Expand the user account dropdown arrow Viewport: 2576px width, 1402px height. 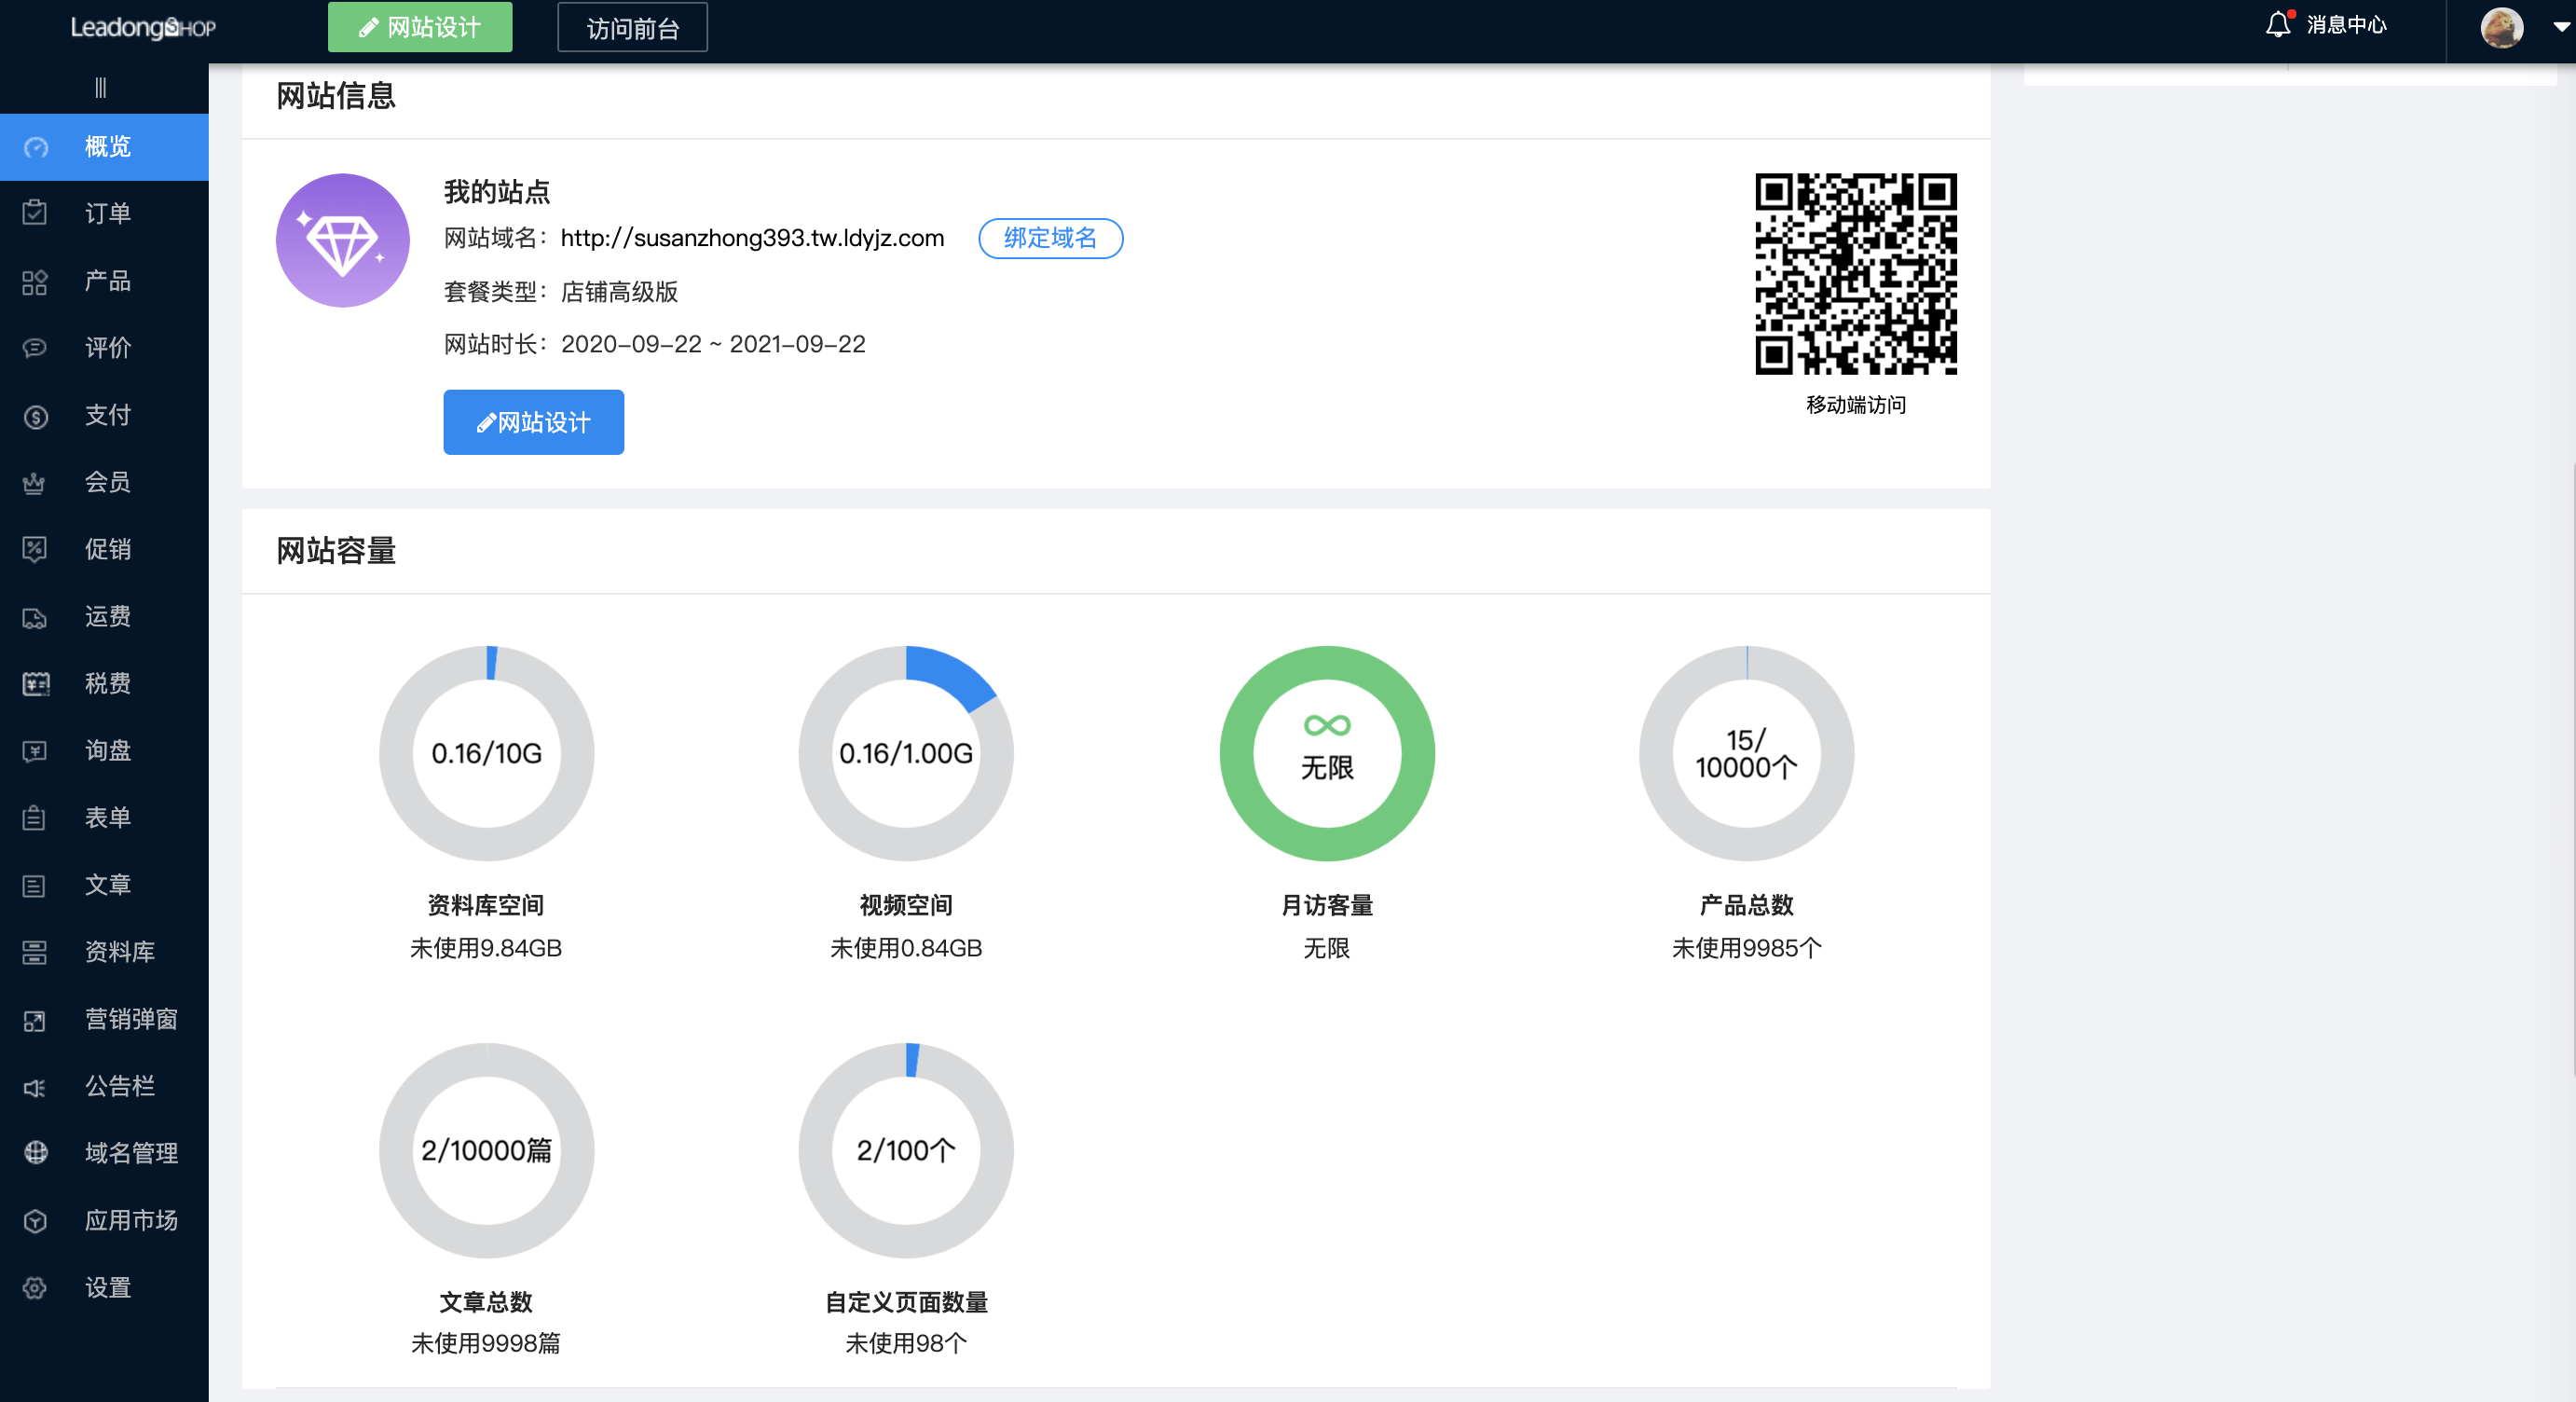[x=2560, y=27]
